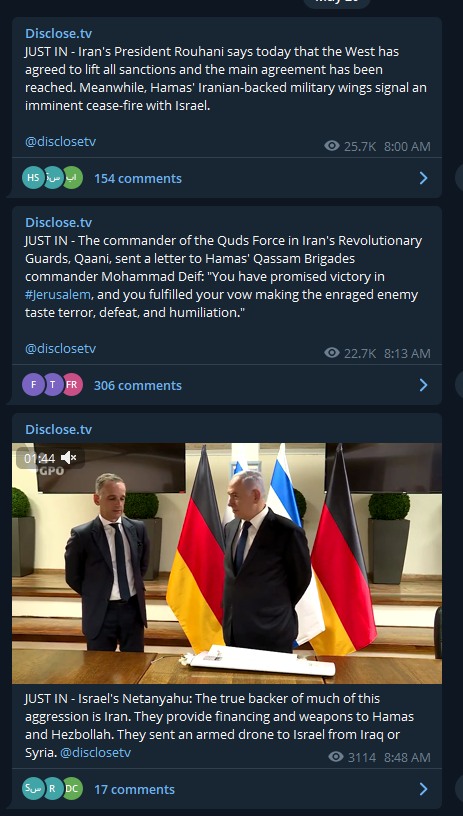Click the T commenter avatar
Viewport: 463px width, 816px height.
tap(53, 385)
